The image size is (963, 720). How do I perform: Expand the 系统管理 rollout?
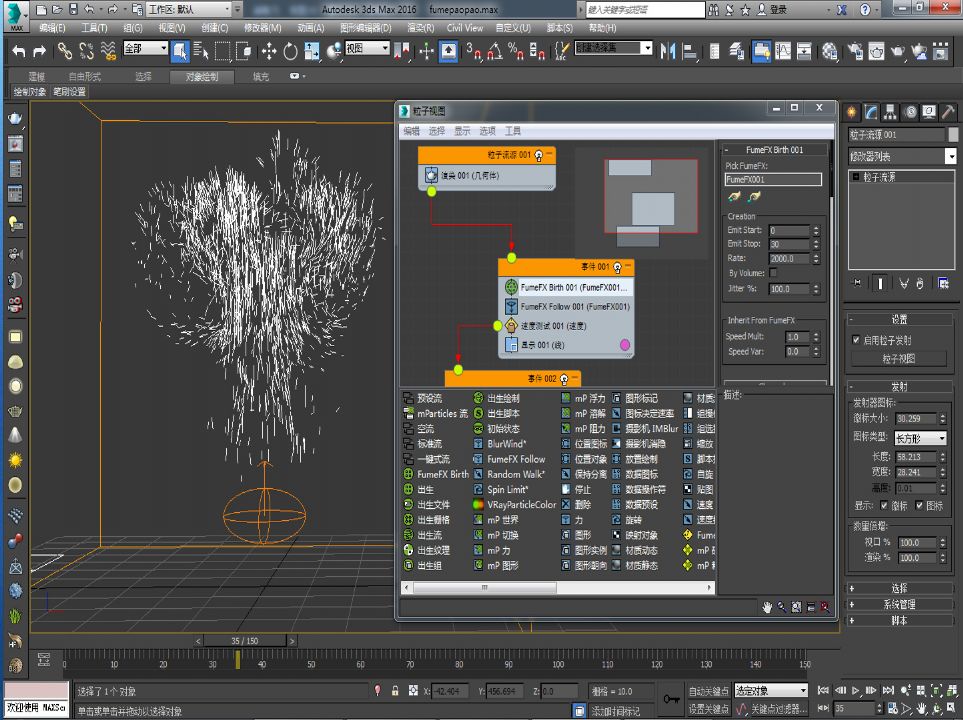click(x=900, y=605)
